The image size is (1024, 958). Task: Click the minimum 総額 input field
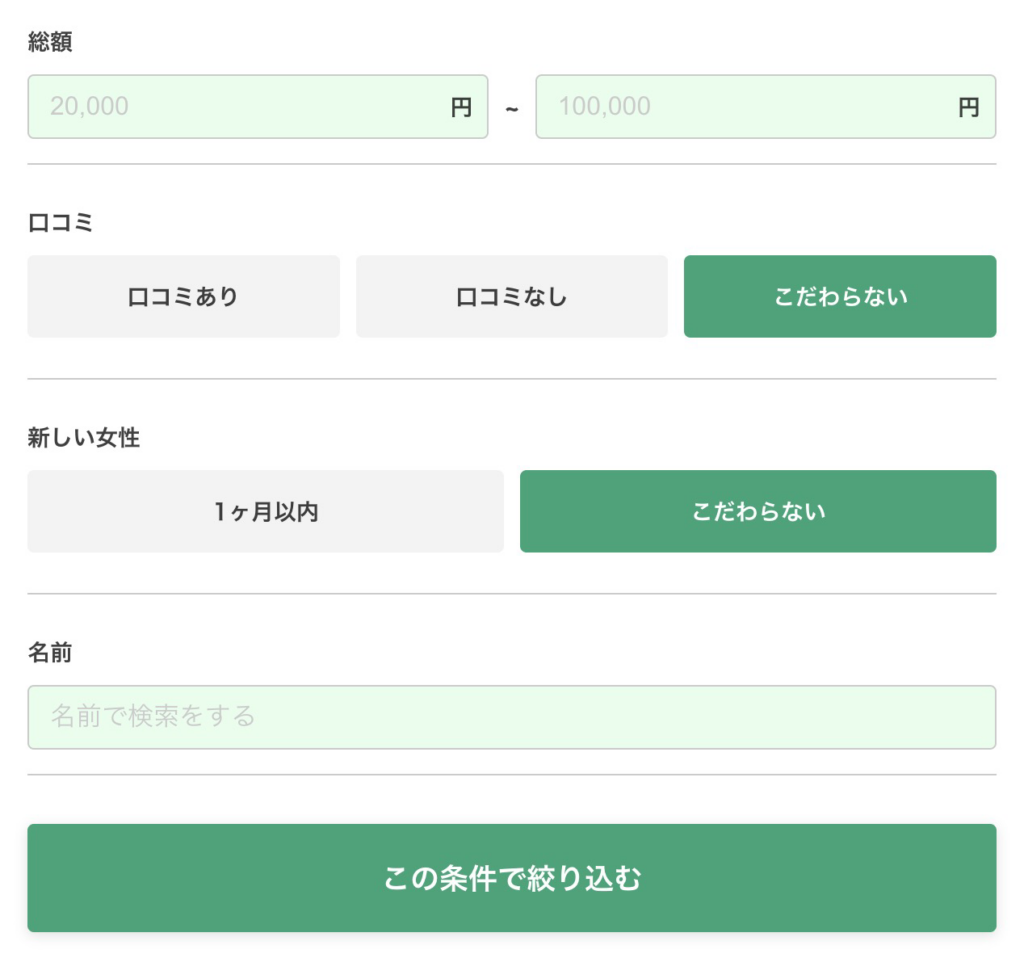tap(240, 106)
